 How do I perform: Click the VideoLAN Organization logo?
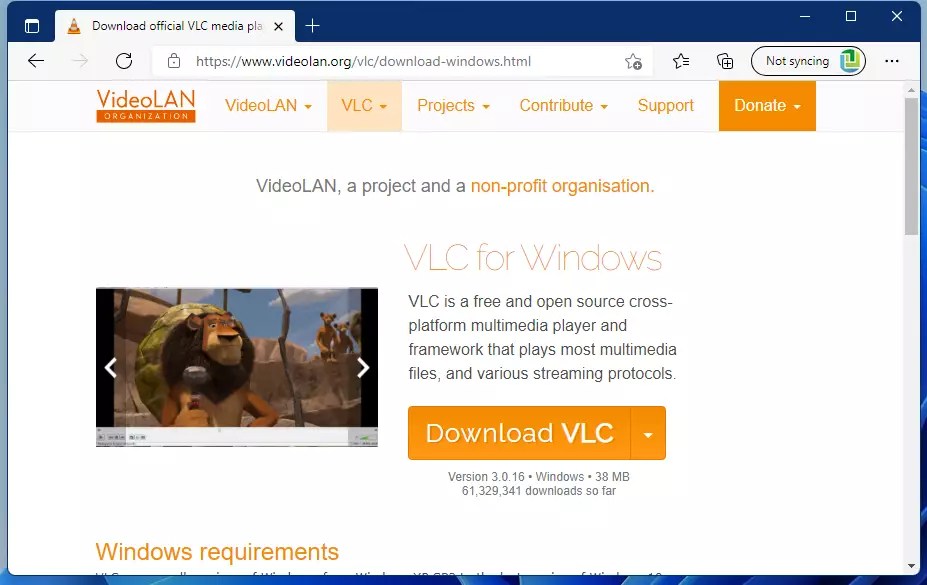click(146, 106)
